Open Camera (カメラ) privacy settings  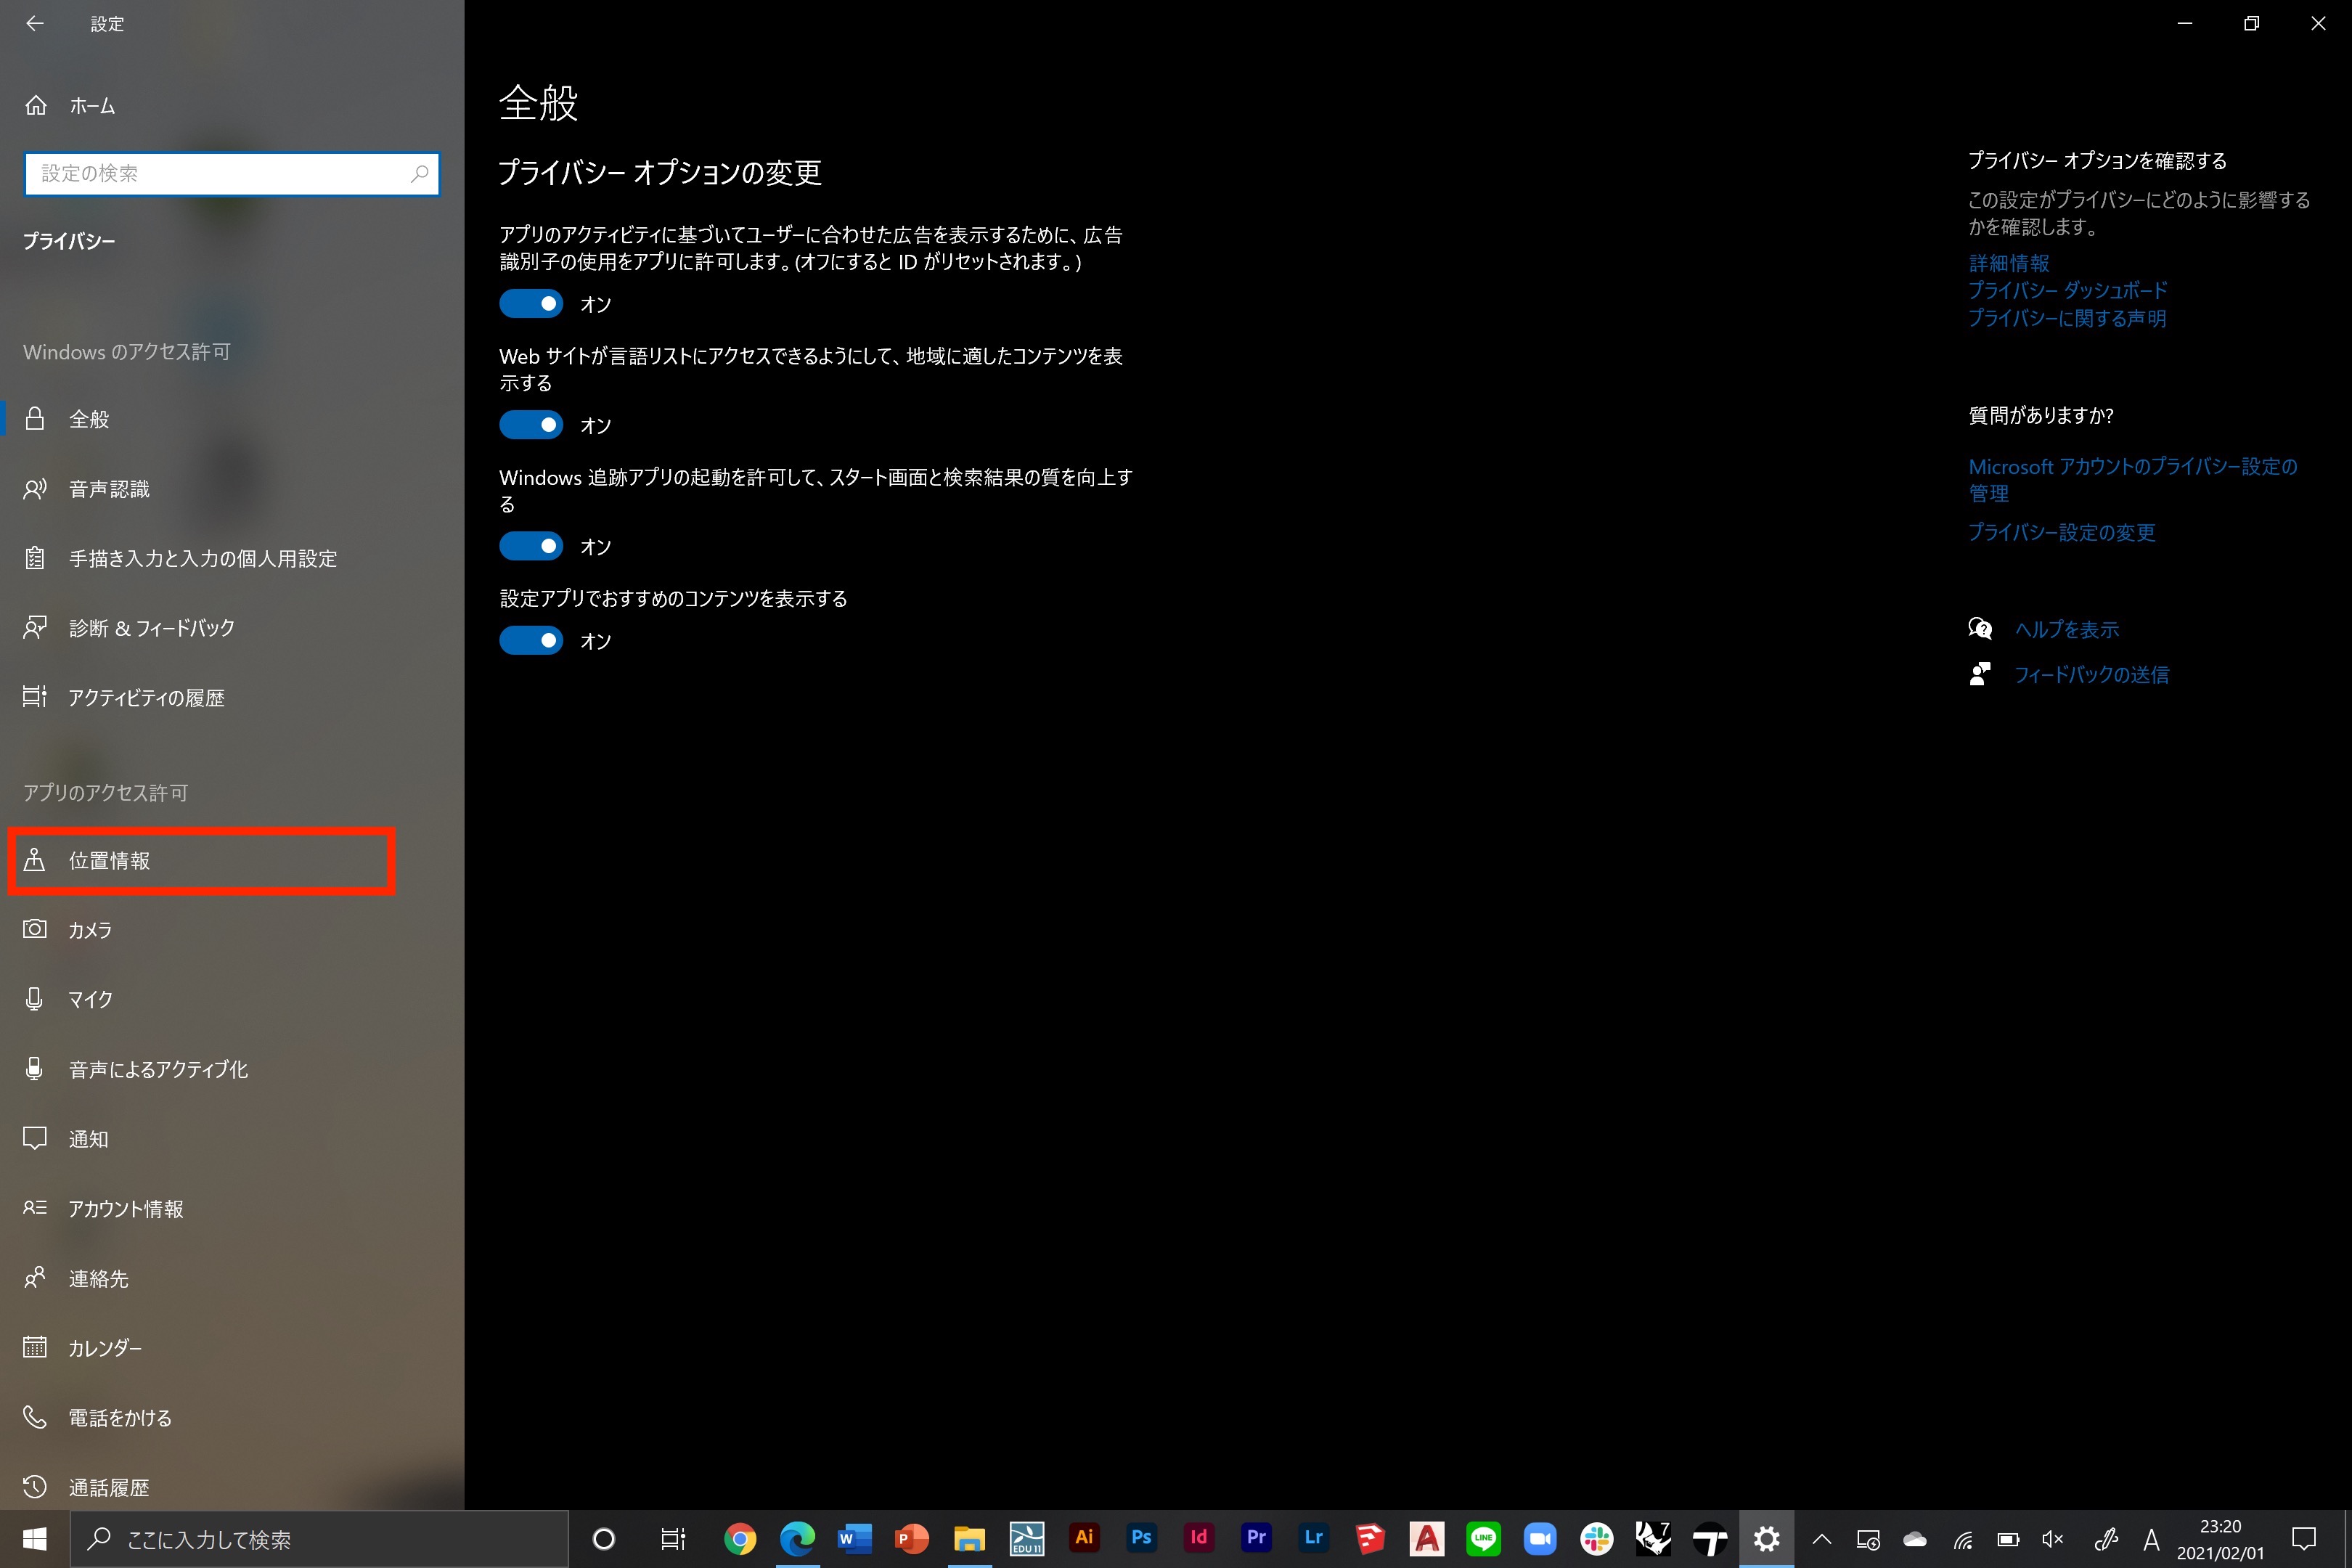coord(90,930)
